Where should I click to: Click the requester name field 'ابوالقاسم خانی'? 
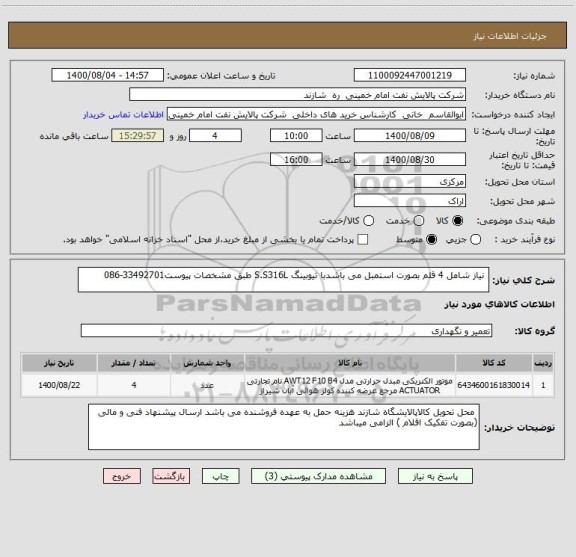point(316,115)
